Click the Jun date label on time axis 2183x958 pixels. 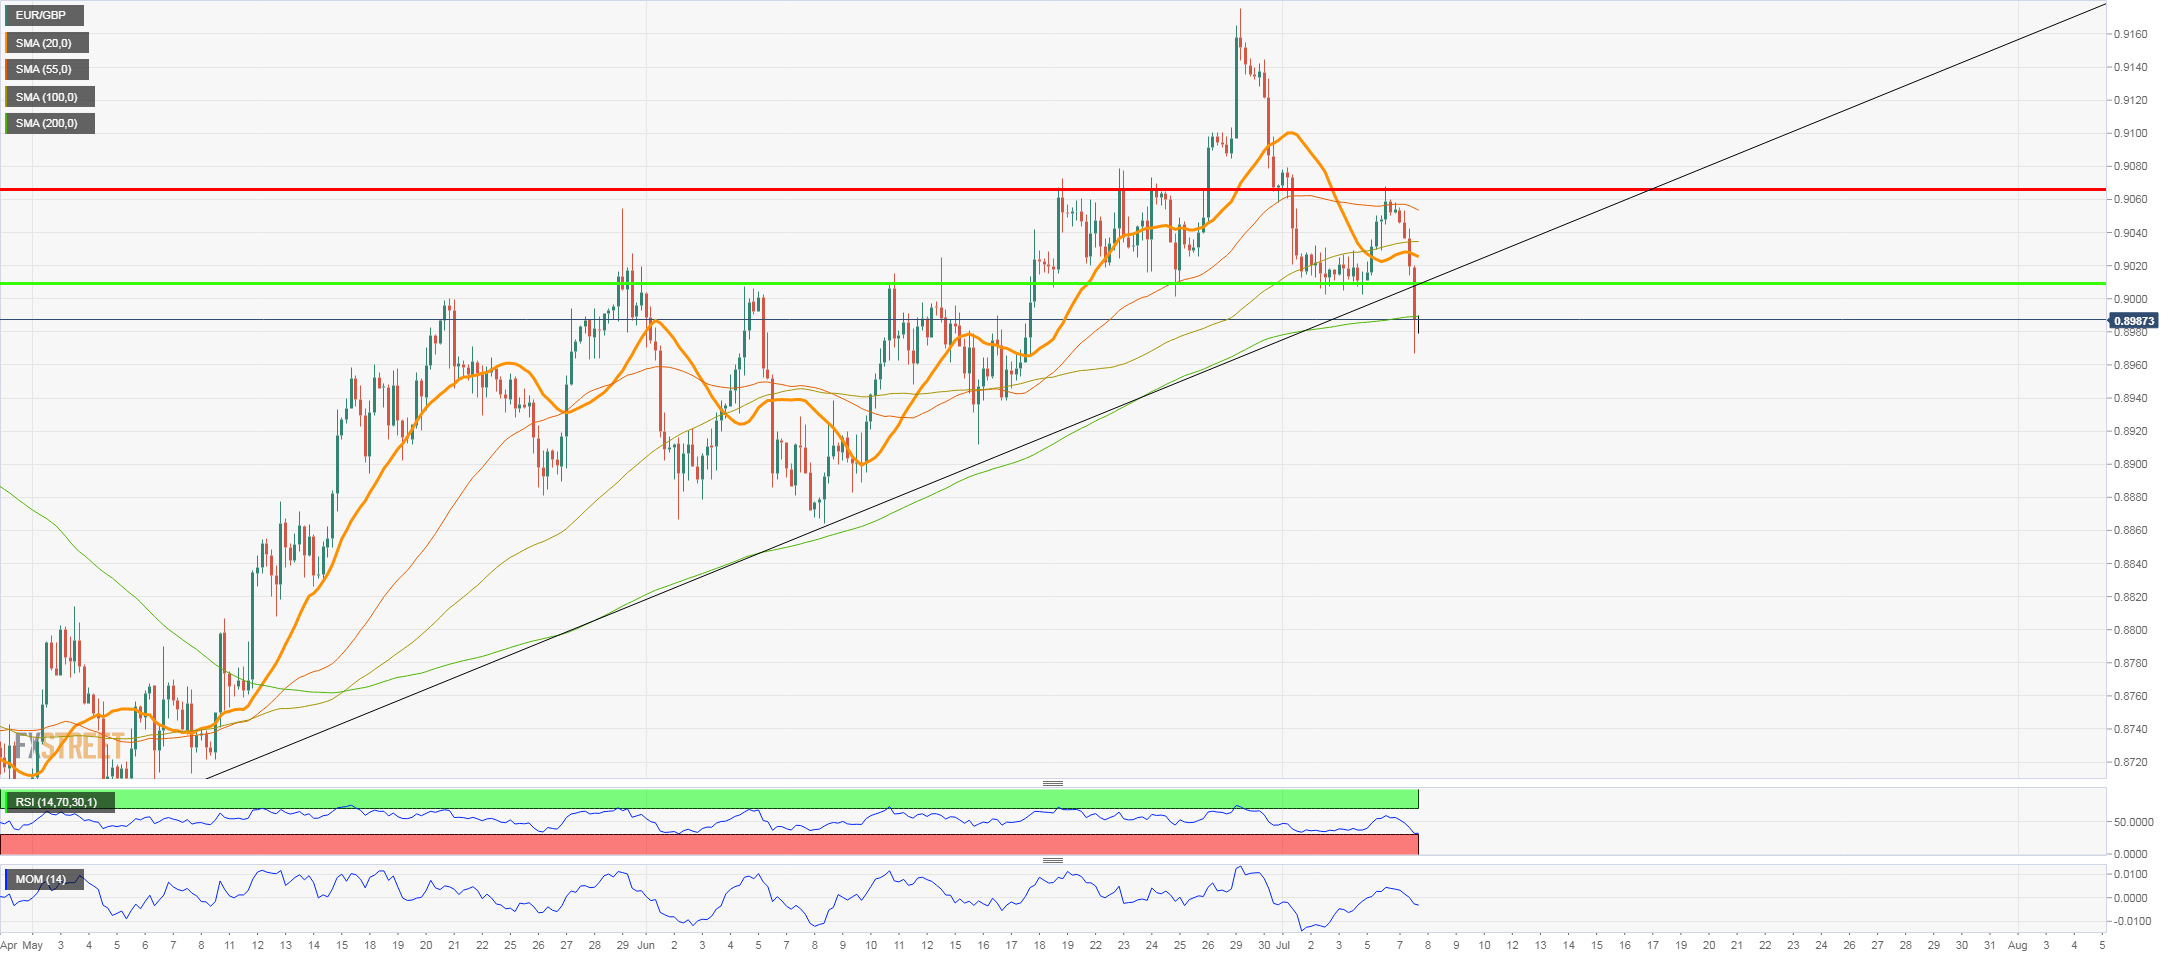coord(646,945)
